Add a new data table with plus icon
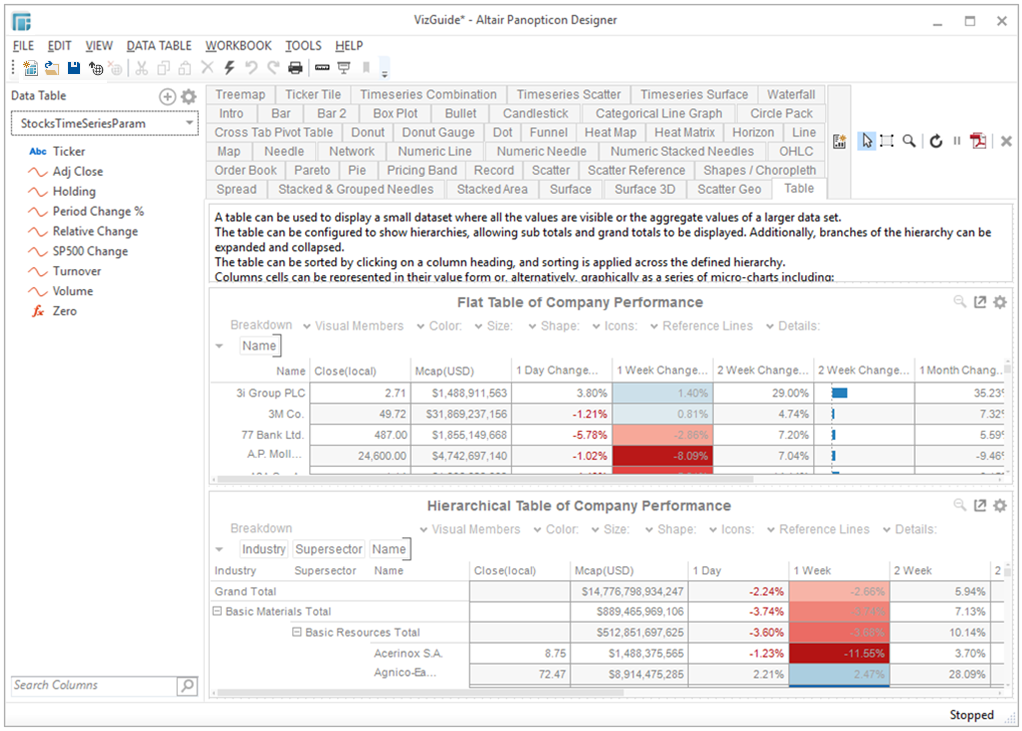Screen dimensions: 1022x731 [168, 96]
